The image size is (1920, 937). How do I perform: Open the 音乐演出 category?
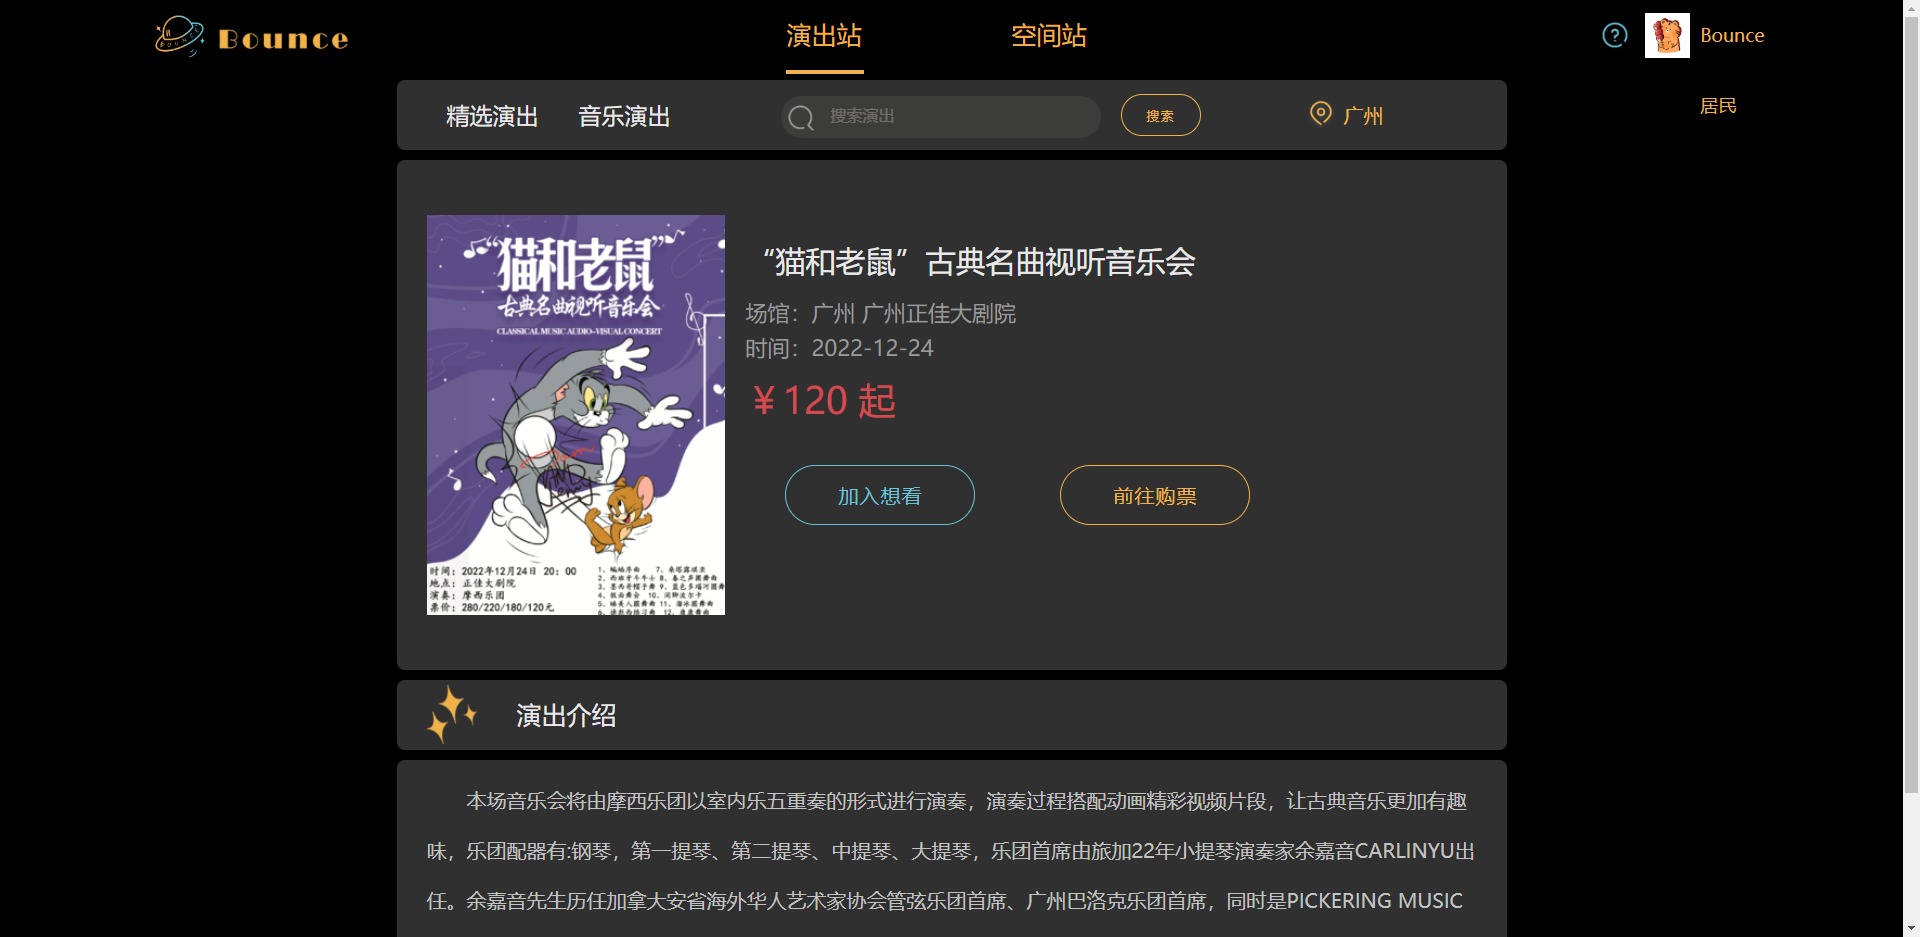click(624, 116)
